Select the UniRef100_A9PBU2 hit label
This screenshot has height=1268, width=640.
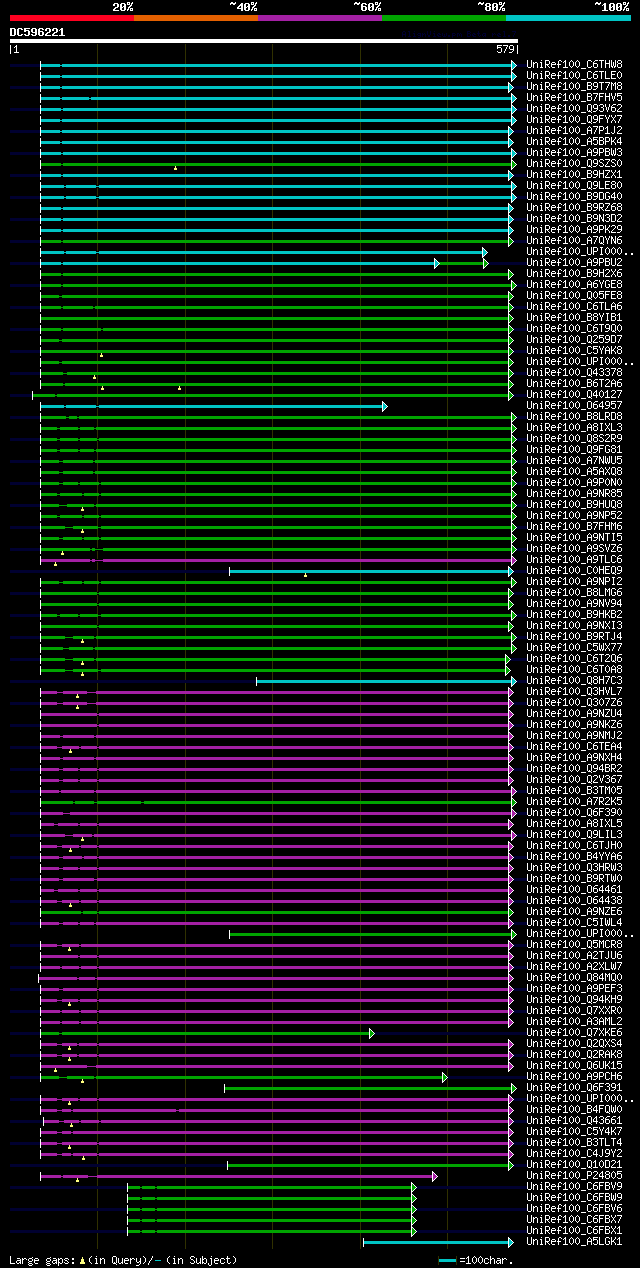pyautogui.click(x=574, y=262)
